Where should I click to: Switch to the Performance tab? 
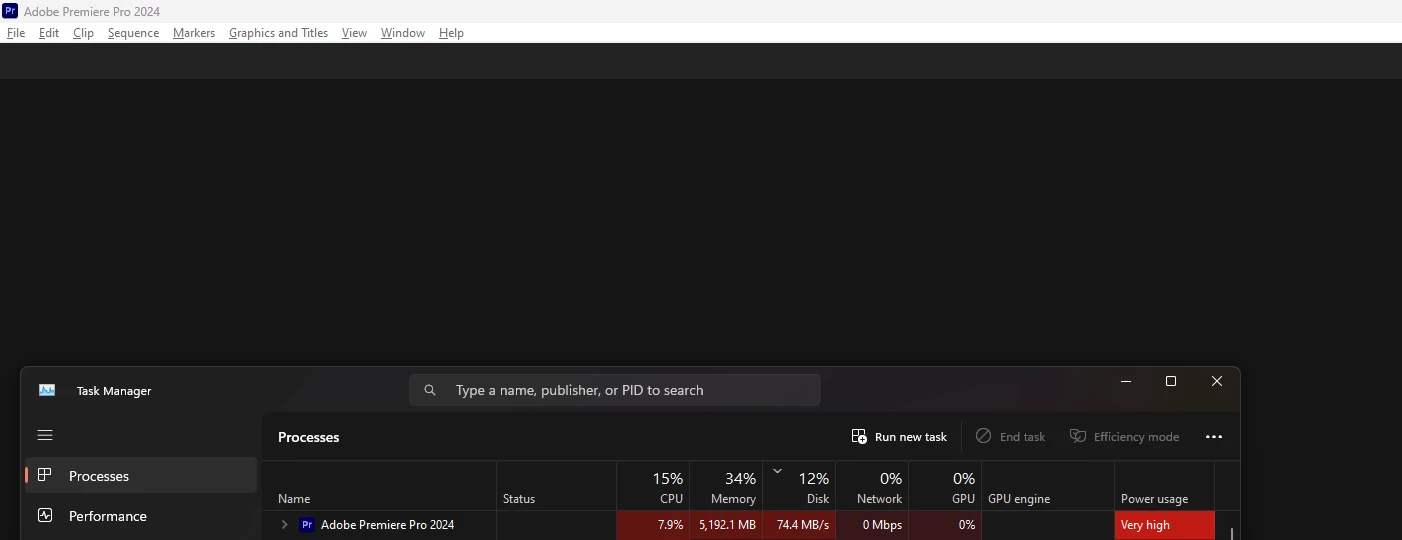pos(141,516)
